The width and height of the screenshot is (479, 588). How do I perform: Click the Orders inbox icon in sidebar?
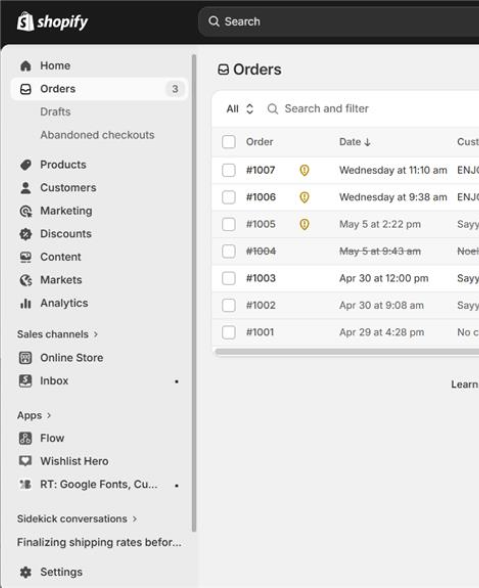click(x=26, y=89)
